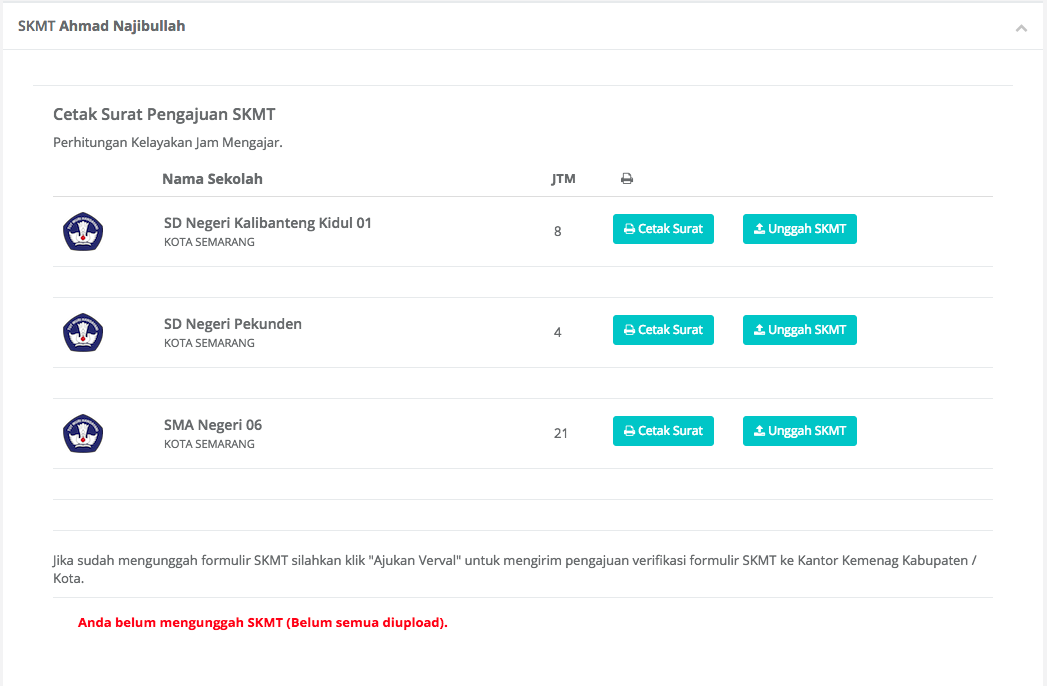This screenshot has width=1047, height=686.
Task: Print the letter for SD Negeri Pekunden
Action: [x=663, y=329]
